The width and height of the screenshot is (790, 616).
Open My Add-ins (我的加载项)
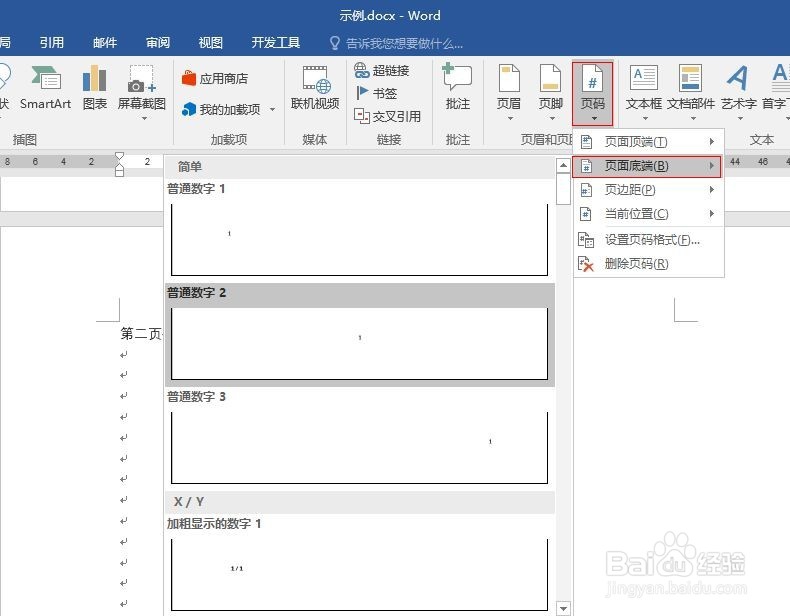click(x=222, y=109)
